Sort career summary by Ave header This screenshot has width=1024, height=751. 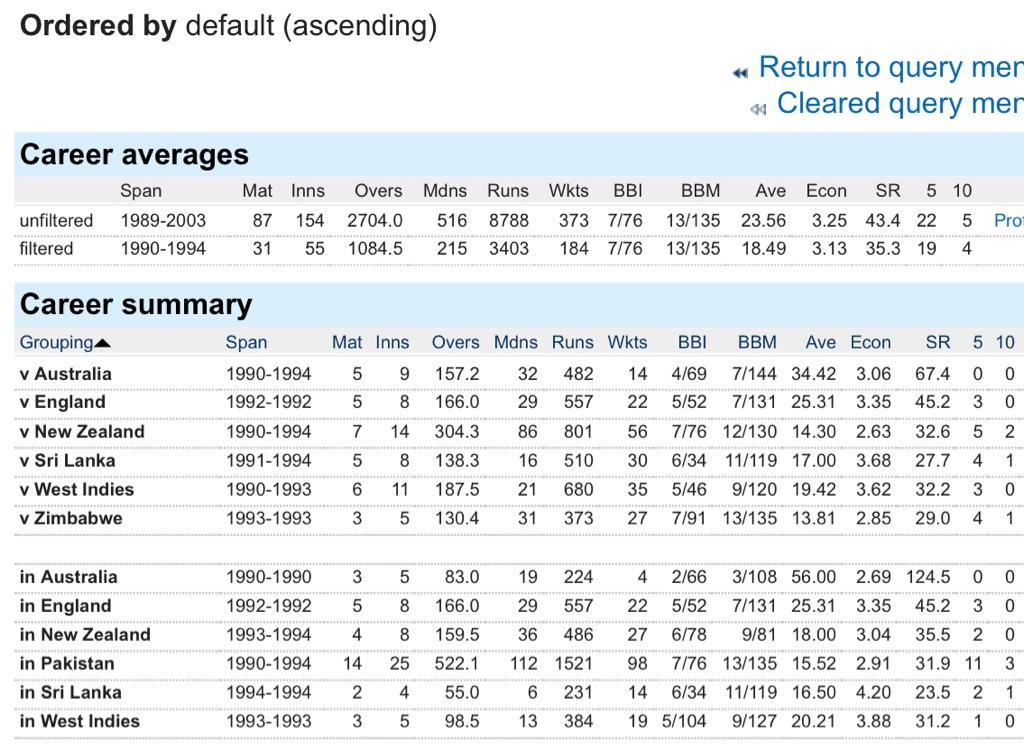tap(820, 342)
